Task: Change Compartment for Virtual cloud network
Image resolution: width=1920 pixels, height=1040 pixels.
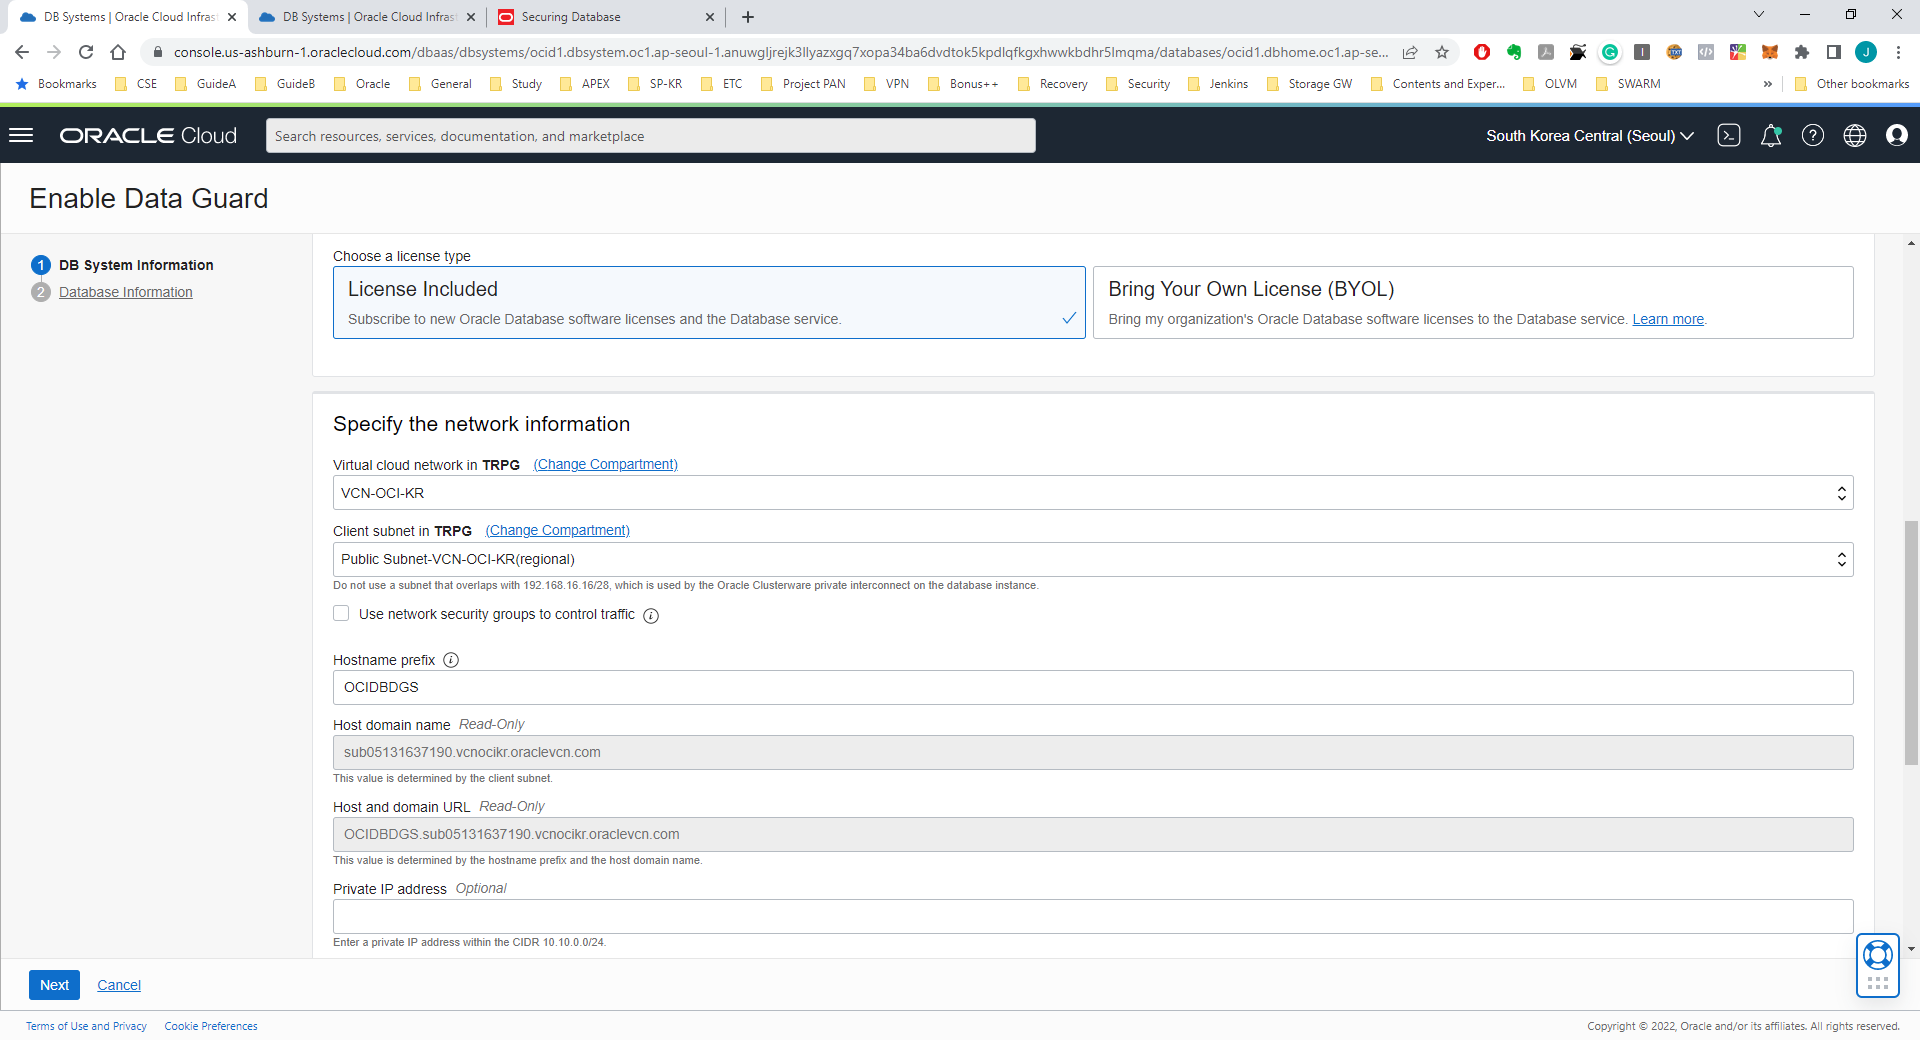Action: coord(606,465)
